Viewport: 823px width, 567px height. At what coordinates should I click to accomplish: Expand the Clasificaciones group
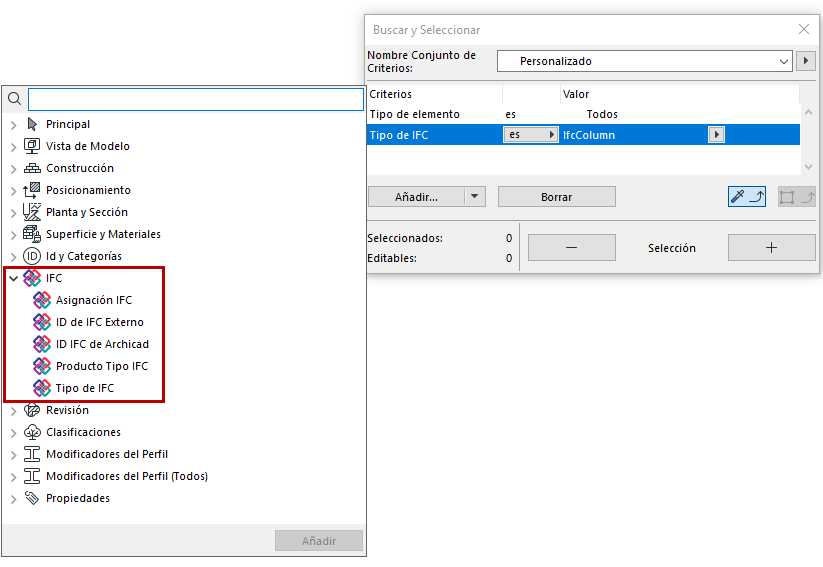coord(14,433)
